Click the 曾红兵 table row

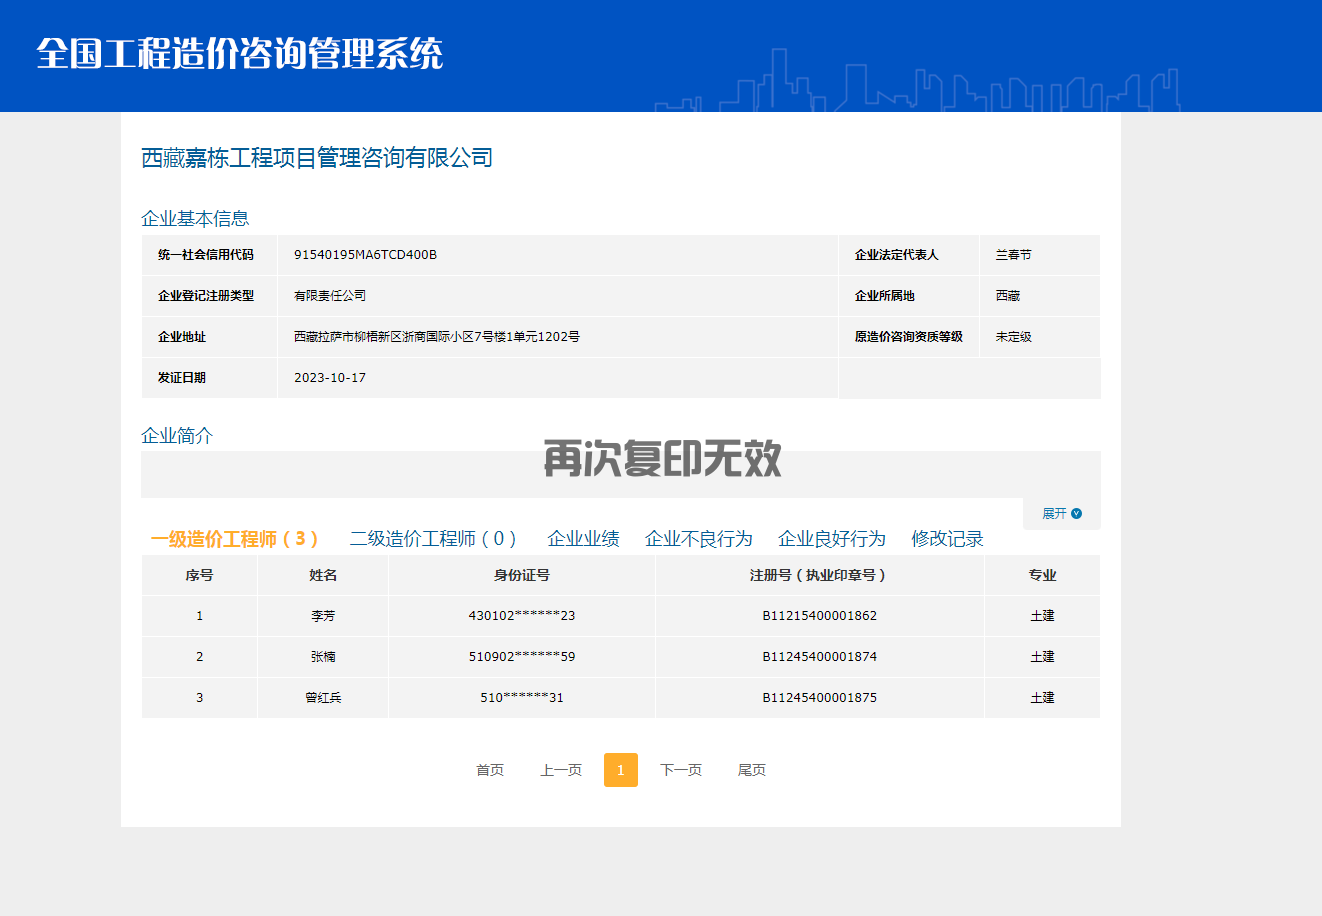click(x=323, y=697)
